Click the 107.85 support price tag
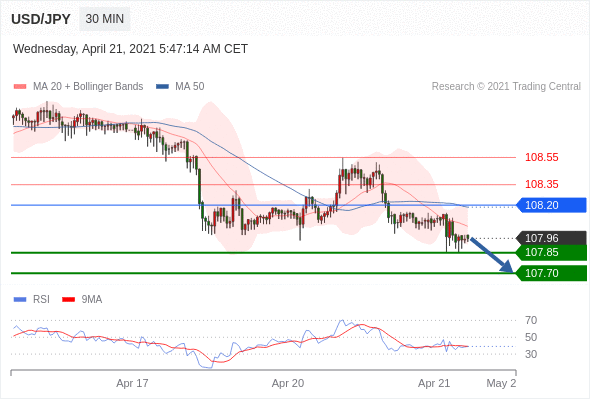This screenshot has width=590, height=400. tap(552, 252)
